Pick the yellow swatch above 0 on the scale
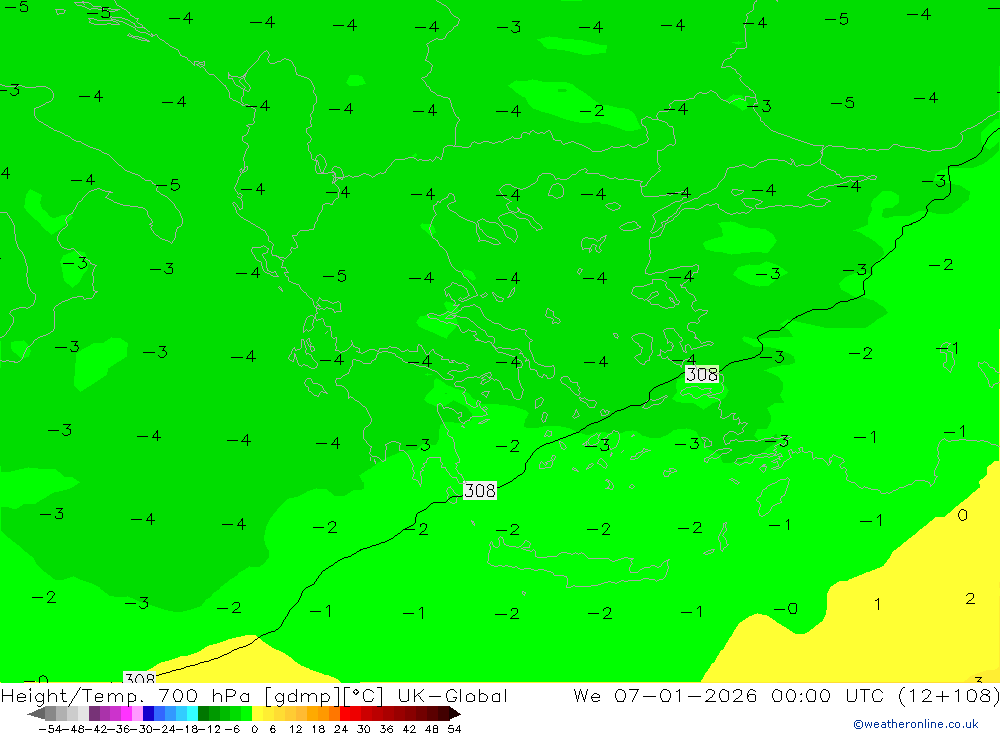Screen dimensions: 1000x733 [258, 714]
